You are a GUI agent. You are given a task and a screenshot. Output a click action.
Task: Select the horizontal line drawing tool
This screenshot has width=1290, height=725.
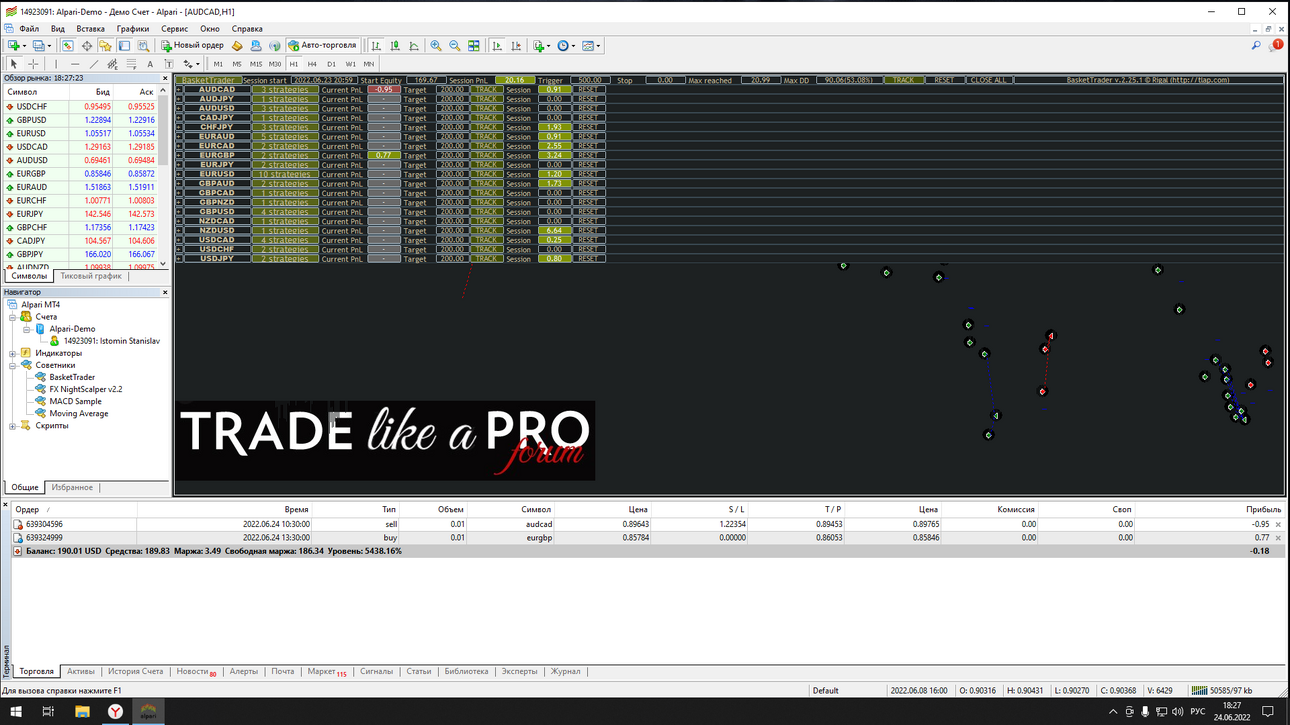(75, 64)
